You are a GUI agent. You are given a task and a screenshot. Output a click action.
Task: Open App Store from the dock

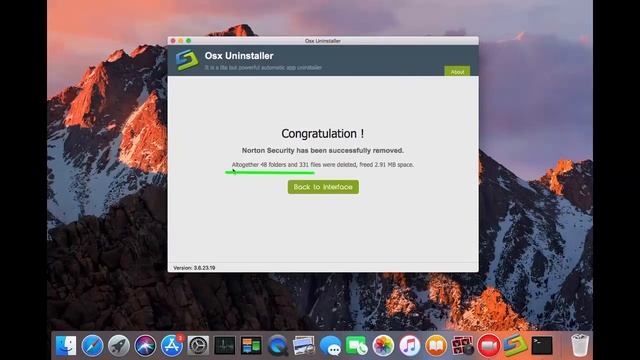point(172,345)
